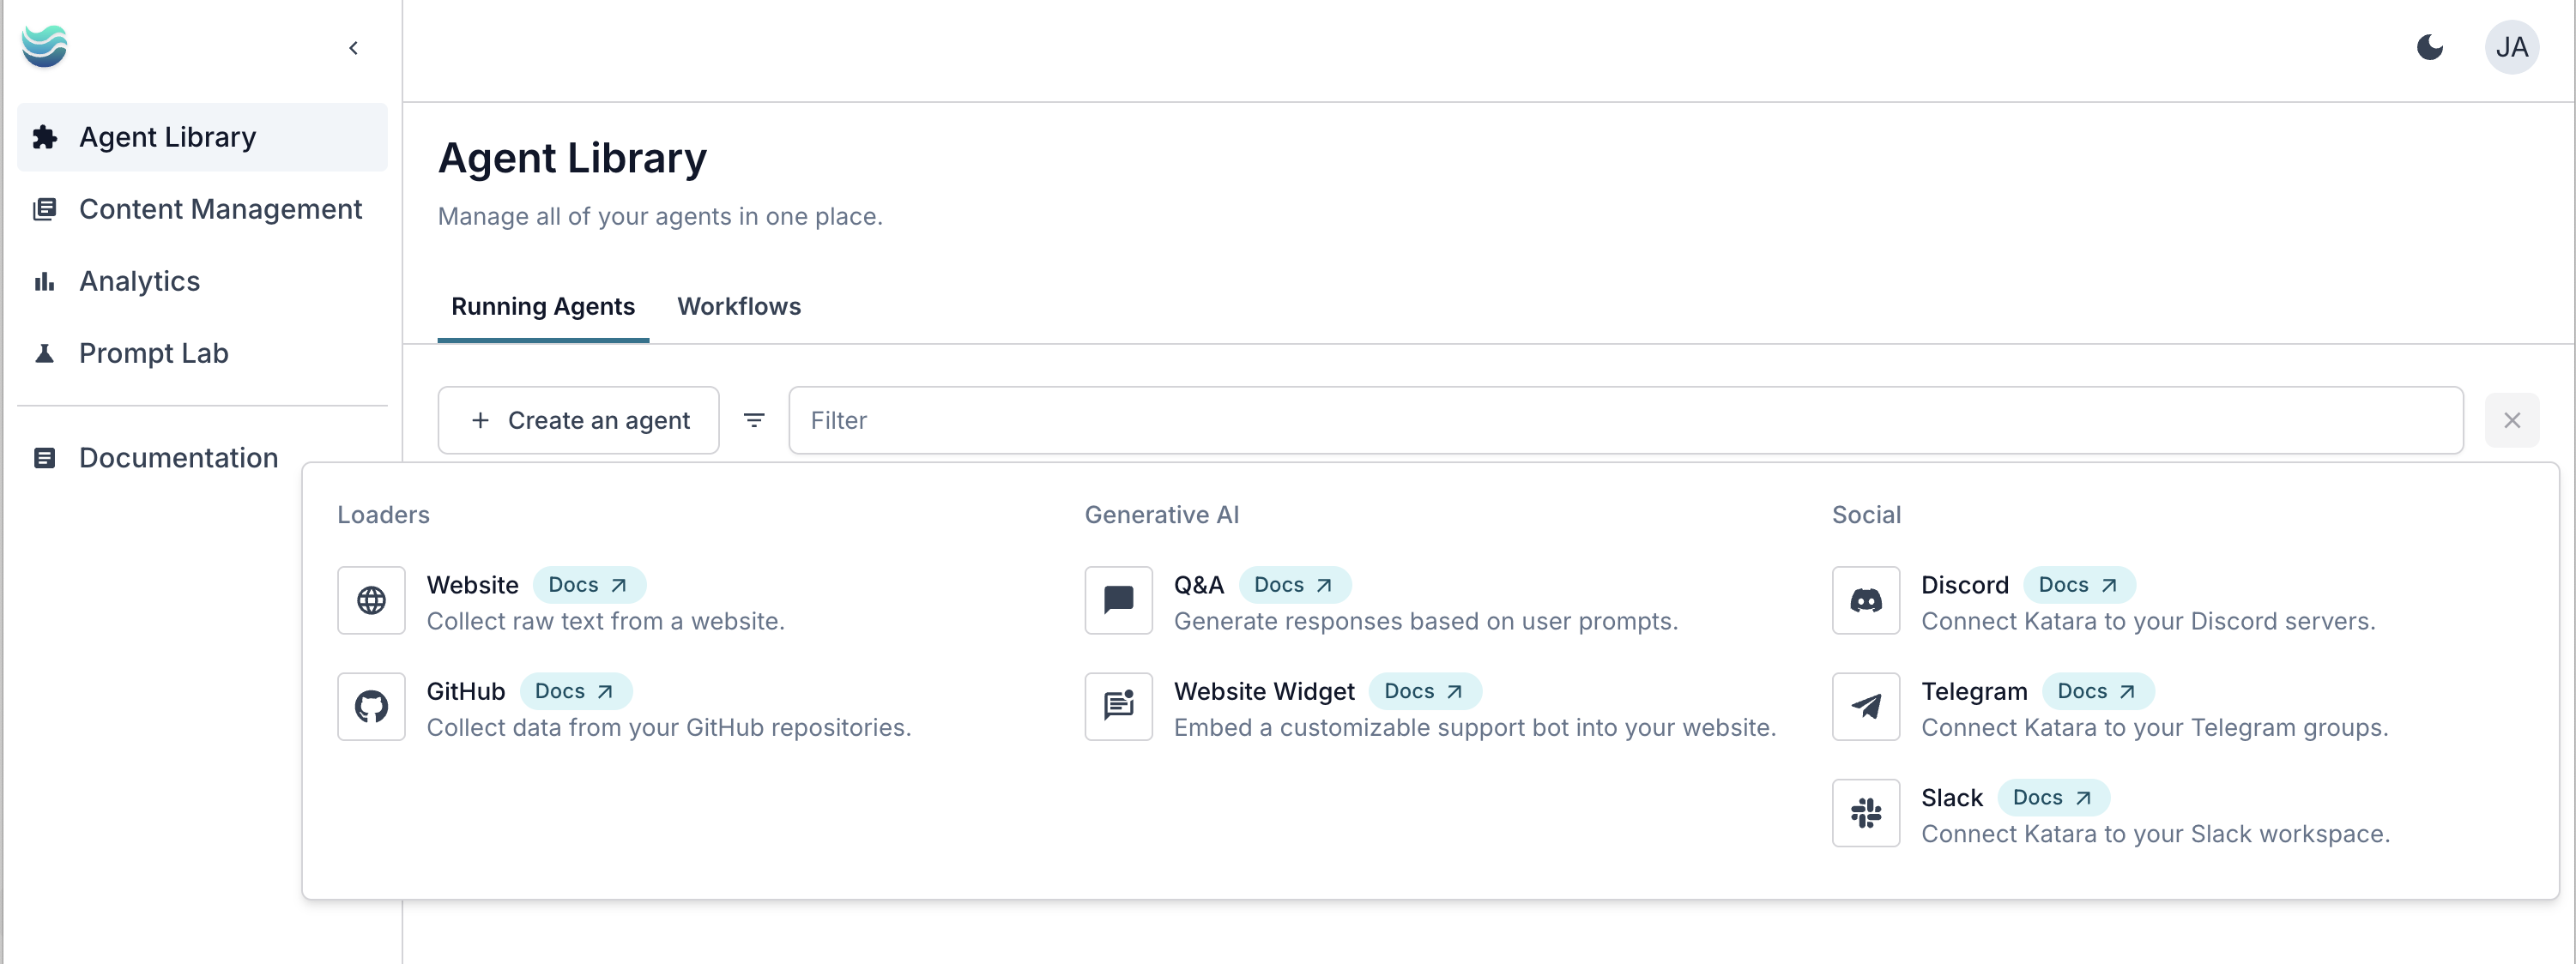Choose the Telegram agent title
The height and width of the screenshot is (964, 2576).
1974,691
